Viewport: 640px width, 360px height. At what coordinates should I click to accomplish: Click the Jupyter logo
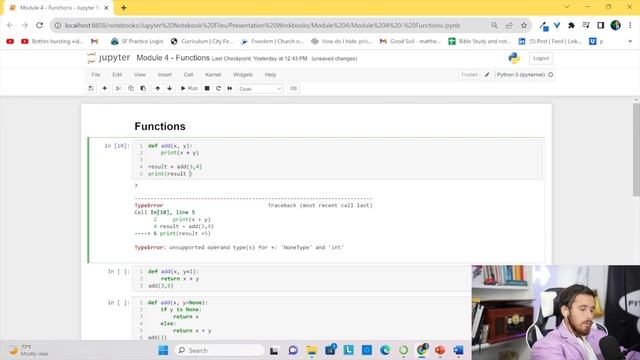tap(109, 58)
